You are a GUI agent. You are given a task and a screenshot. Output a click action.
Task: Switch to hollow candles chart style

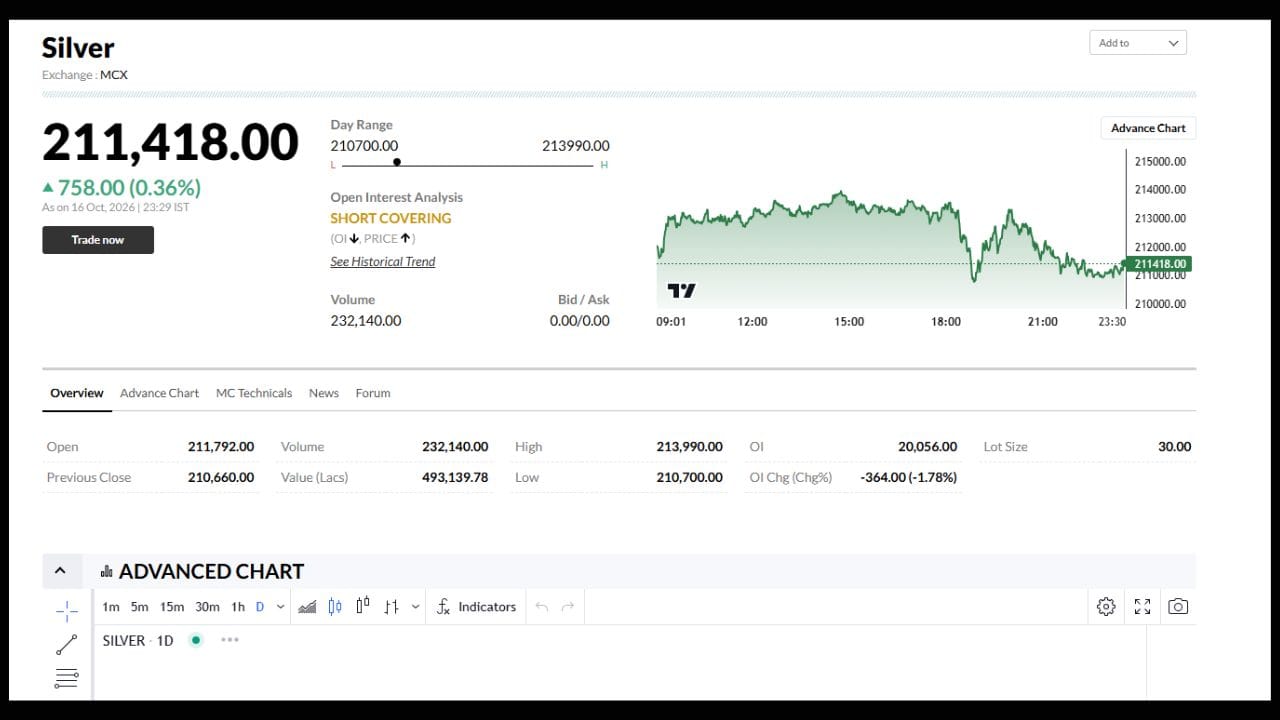point(362,606)
